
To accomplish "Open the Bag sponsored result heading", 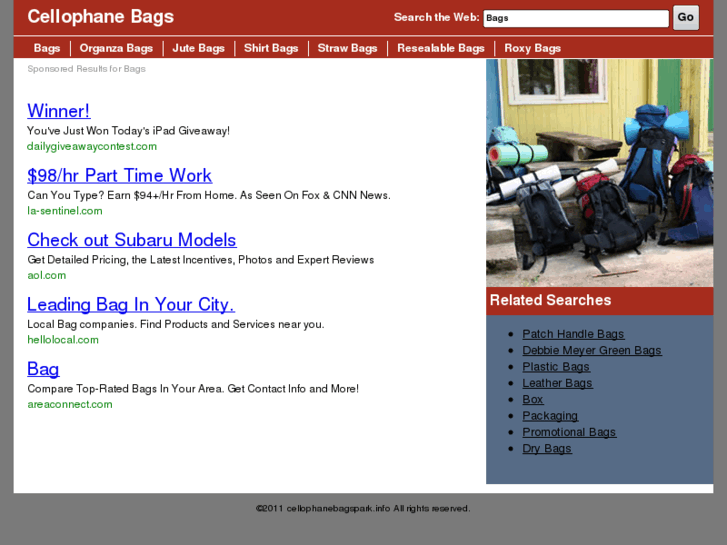I will [x=43, y=369].
